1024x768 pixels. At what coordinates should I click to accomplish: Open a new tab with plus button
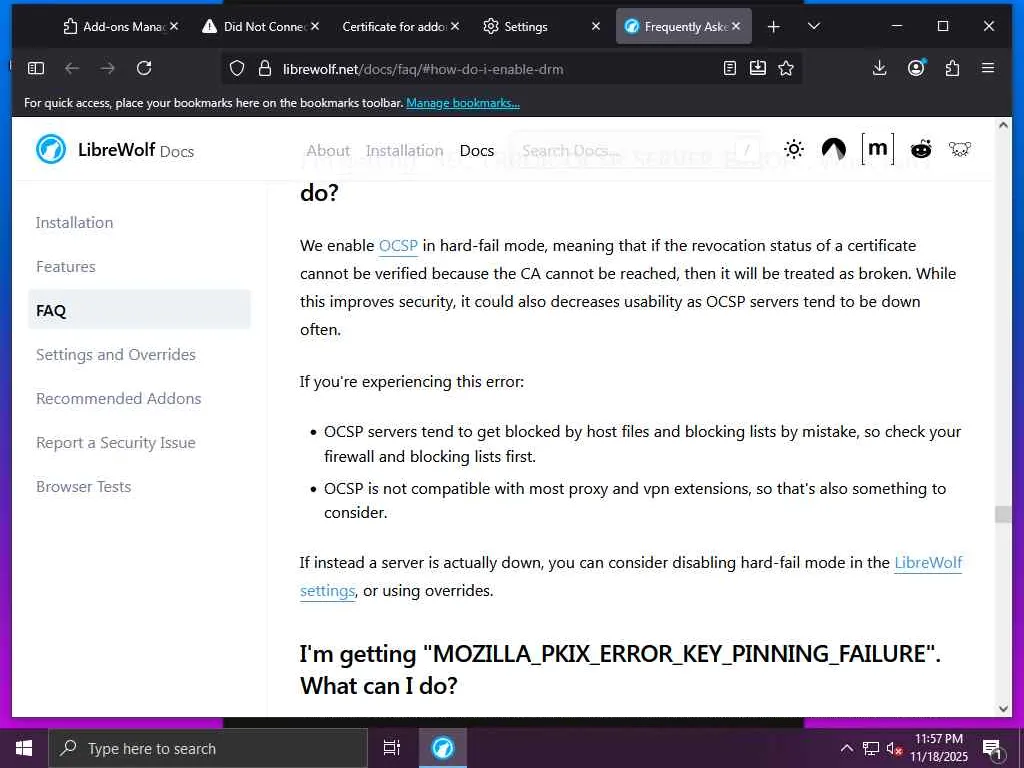pyautogui.click(x=773, y=26)
